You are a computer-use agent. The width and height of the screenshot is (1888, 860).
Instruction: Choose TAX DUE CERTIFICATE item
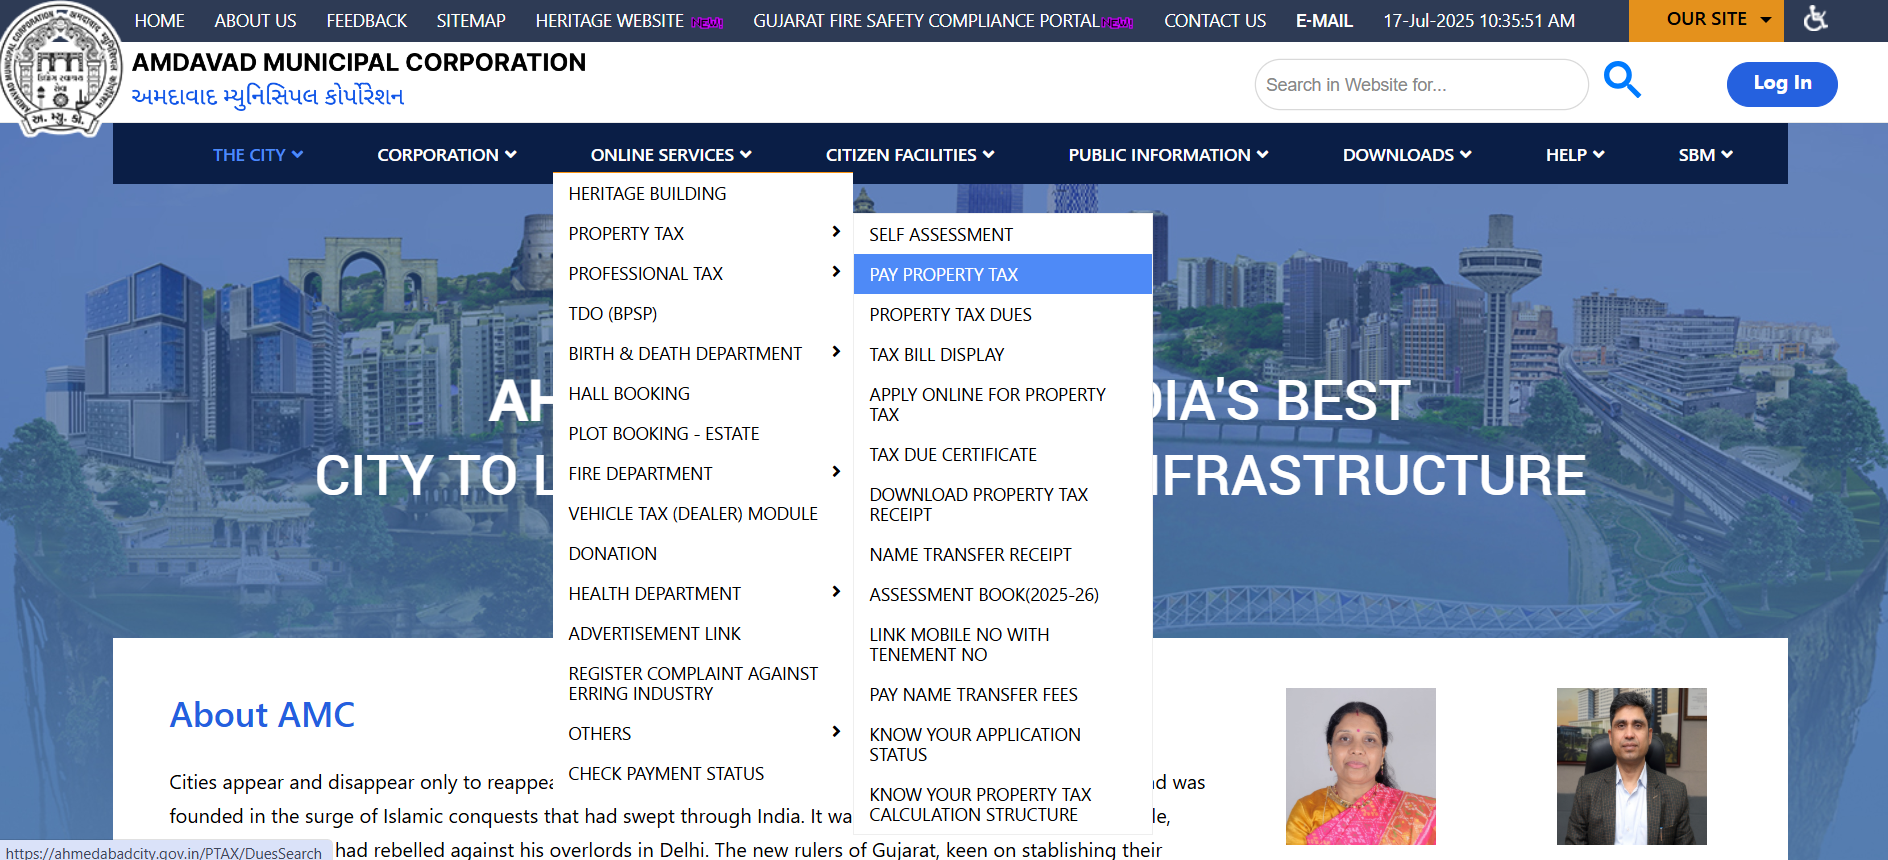point(1003,455)
